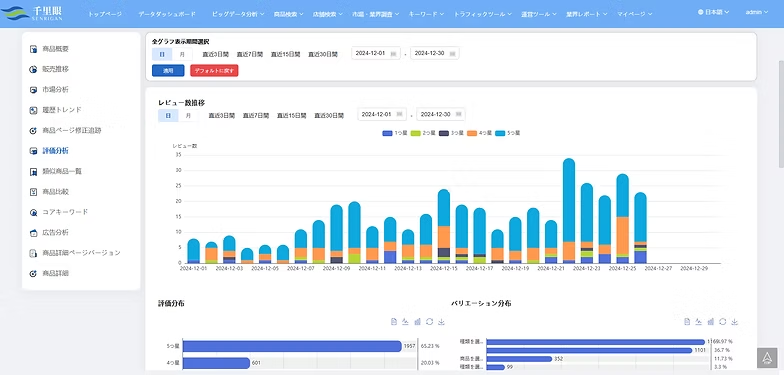Go to データダッシュボード

click(167, 14)
